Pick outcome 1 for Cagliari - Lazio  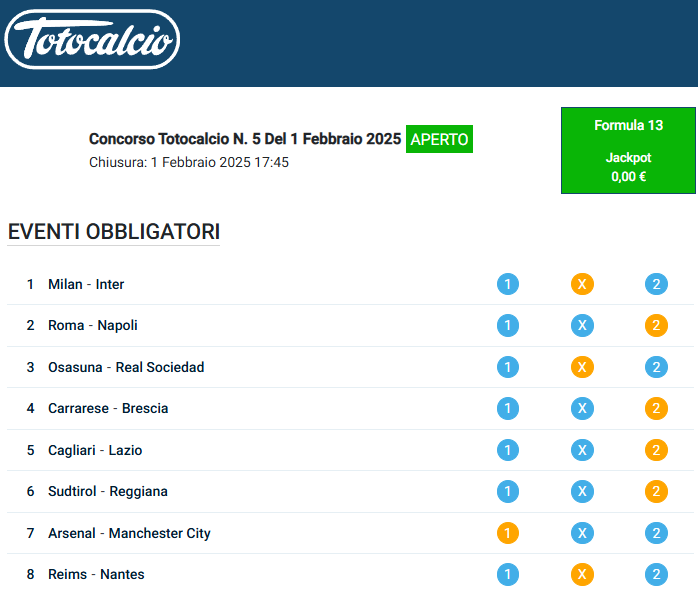pyautogui.click(x=508, y=450)
